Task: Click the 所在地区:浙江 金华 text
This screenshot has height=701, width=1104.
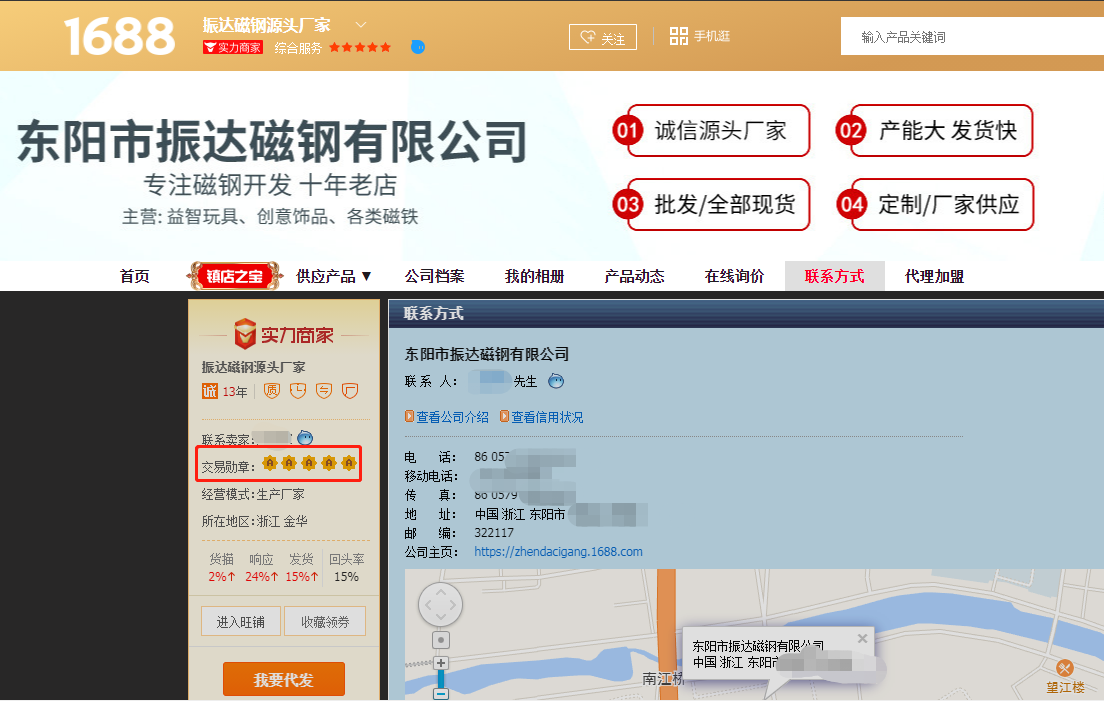Action: (x=255, y=521)
